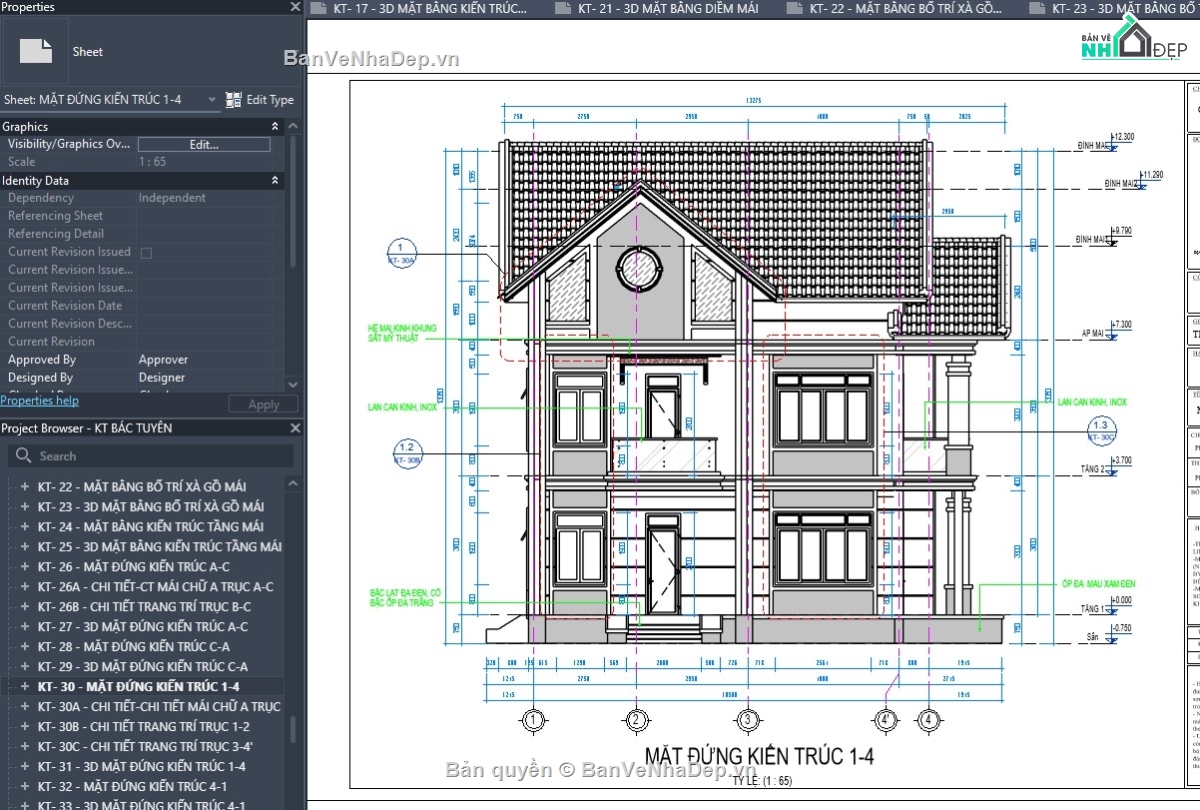Viewport: 1200px width, 810px height.
Task: Select the HỆ MÁI KÍNH KHUNG SẮT annotation
Action: tap(403, 333)
